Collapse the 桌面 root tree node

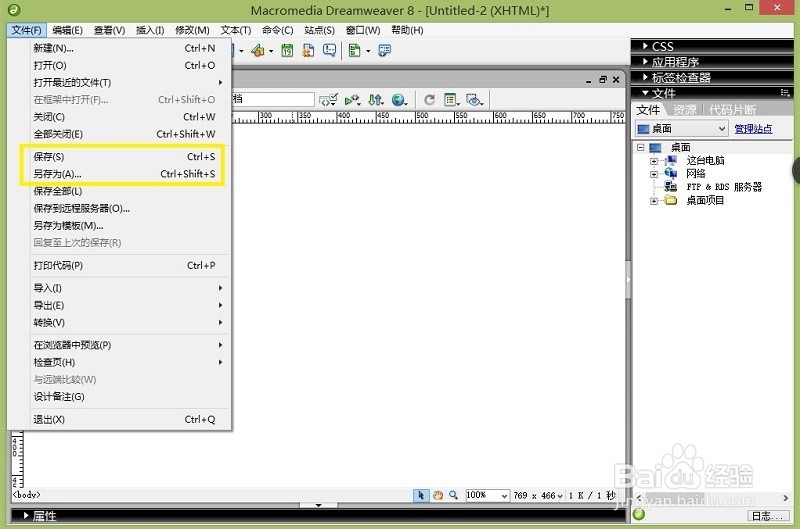tap(641, 147)
